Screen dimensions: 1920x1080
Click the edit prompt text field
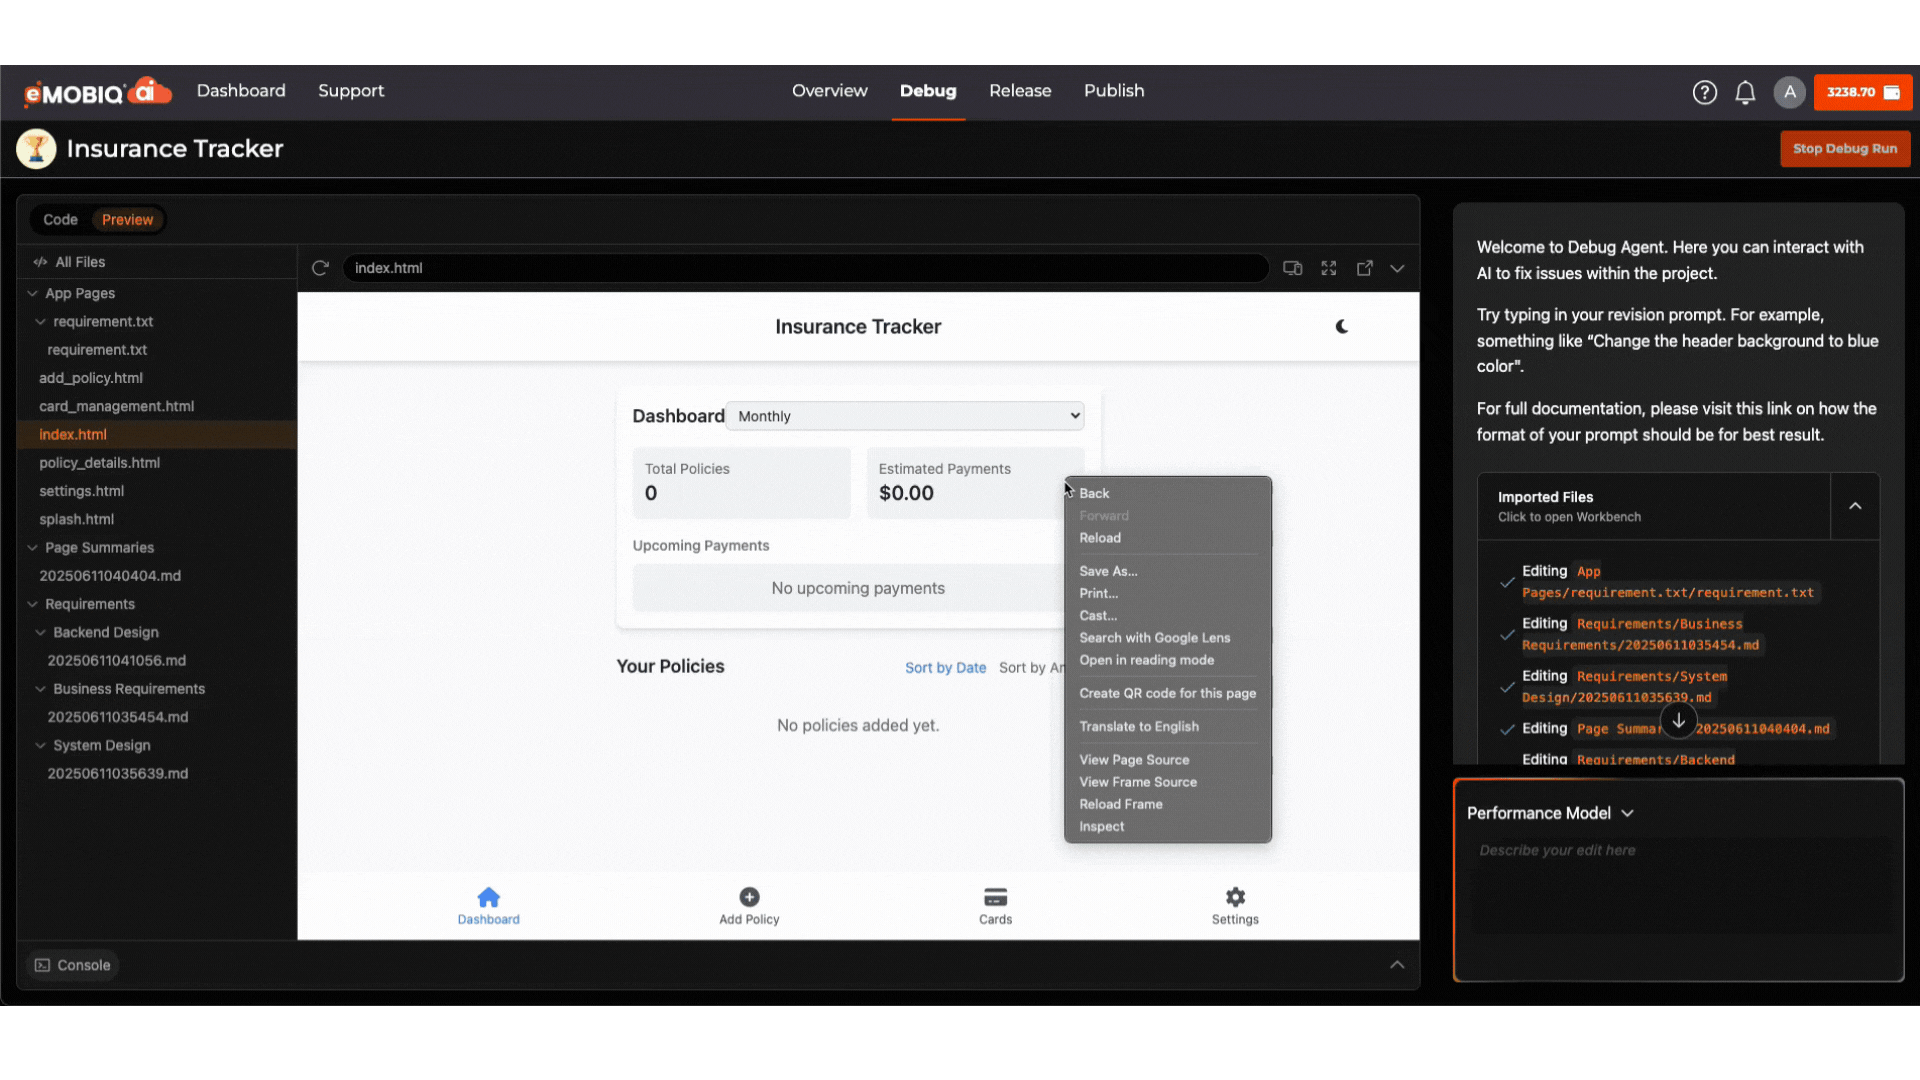1678,880
